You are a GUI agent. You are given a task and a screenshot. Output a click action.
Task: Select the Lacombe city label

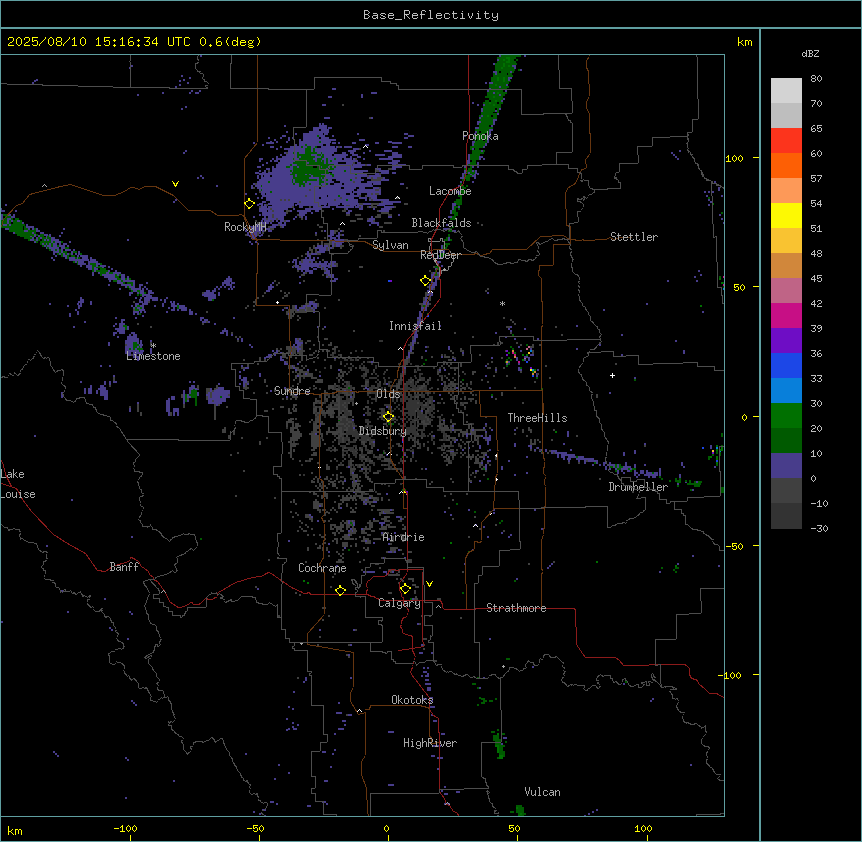(450, 191)
